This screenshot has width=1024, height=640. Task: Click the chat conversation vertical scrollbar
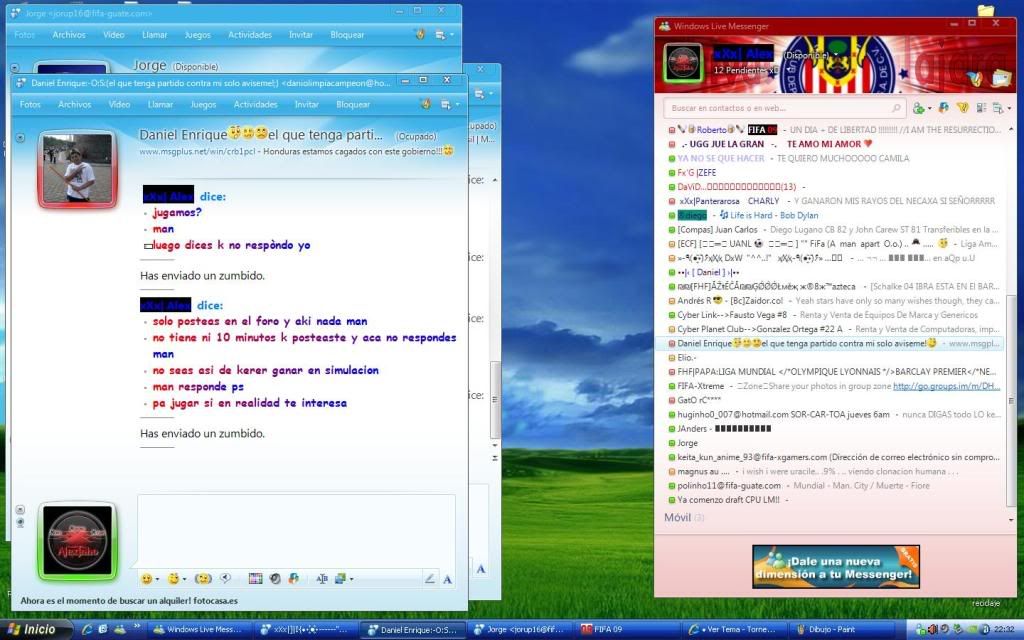494,402
